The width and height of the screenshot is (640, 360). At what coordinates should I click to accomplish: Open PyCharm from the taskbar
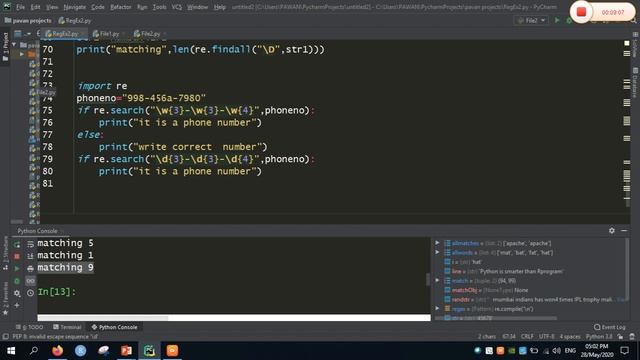[149, 351]
